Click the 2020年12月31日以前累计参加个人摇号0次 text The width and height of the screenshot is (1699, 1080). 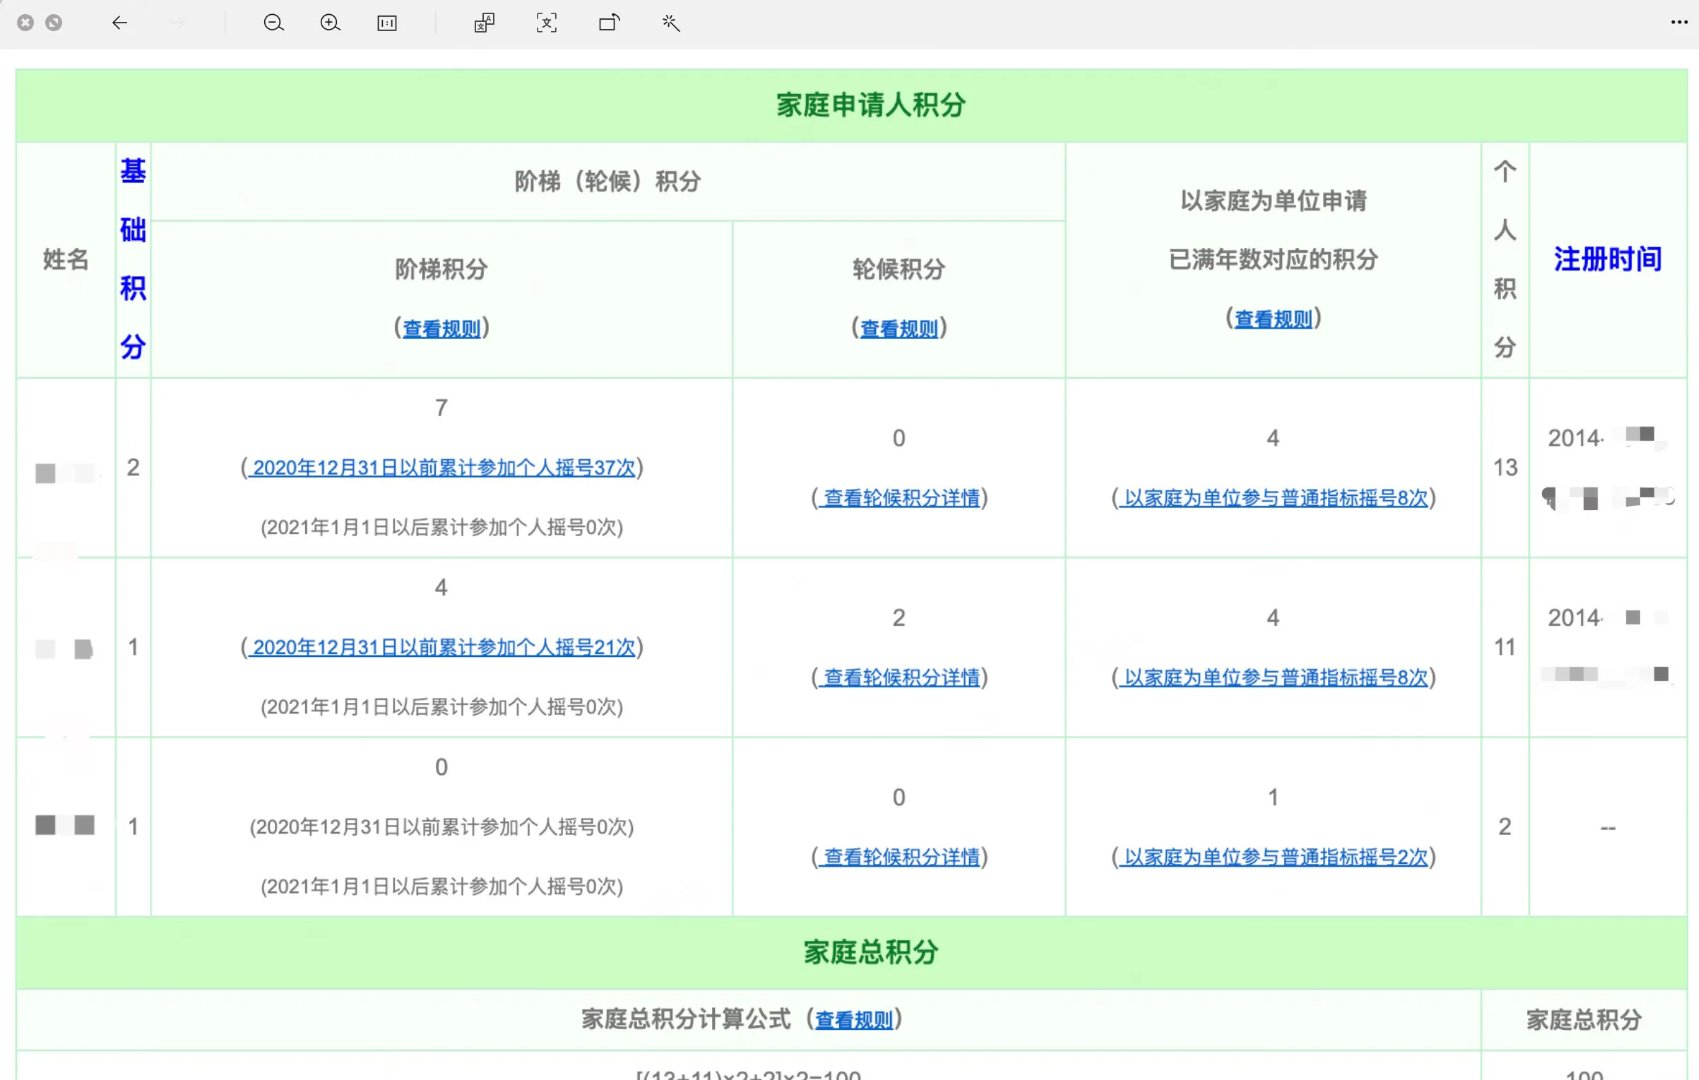pos(442,827)
